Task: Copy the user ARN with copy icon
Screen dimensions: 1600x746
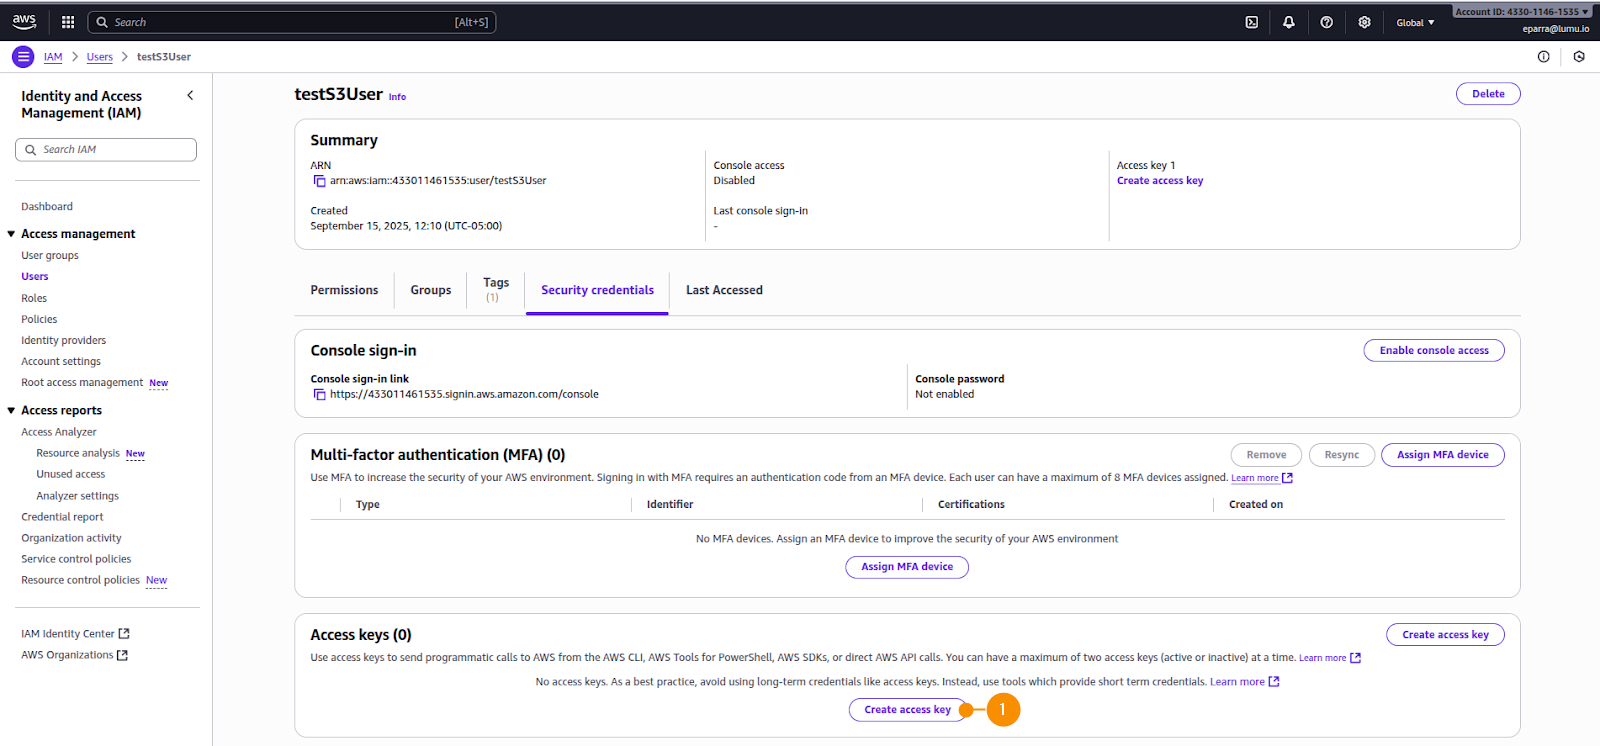Action: tap(319, 181)
